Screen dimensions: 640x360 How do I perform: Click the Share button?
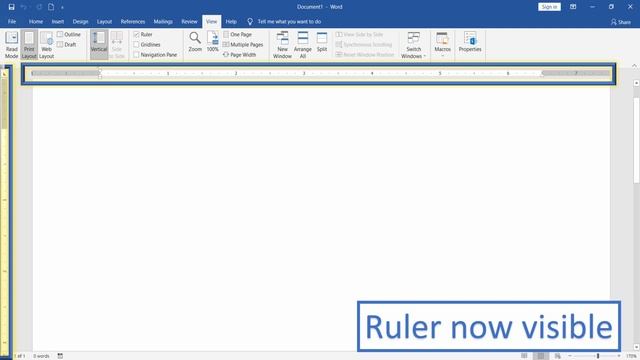tap(621, 22)
